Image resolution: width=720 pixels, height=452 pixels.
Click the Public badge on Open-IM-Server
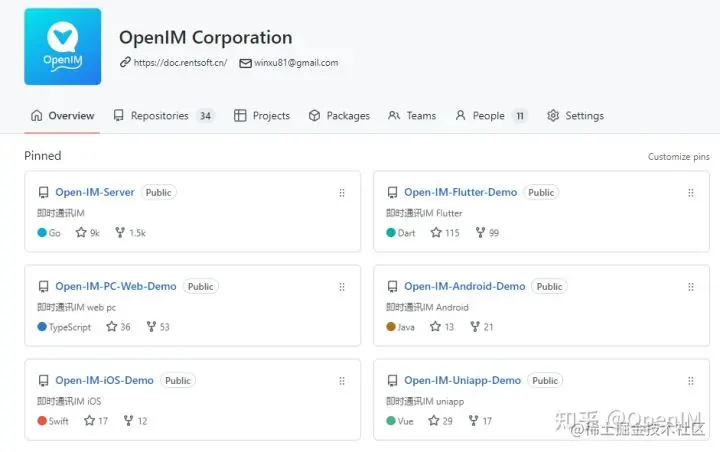click(x=158, y=192)
